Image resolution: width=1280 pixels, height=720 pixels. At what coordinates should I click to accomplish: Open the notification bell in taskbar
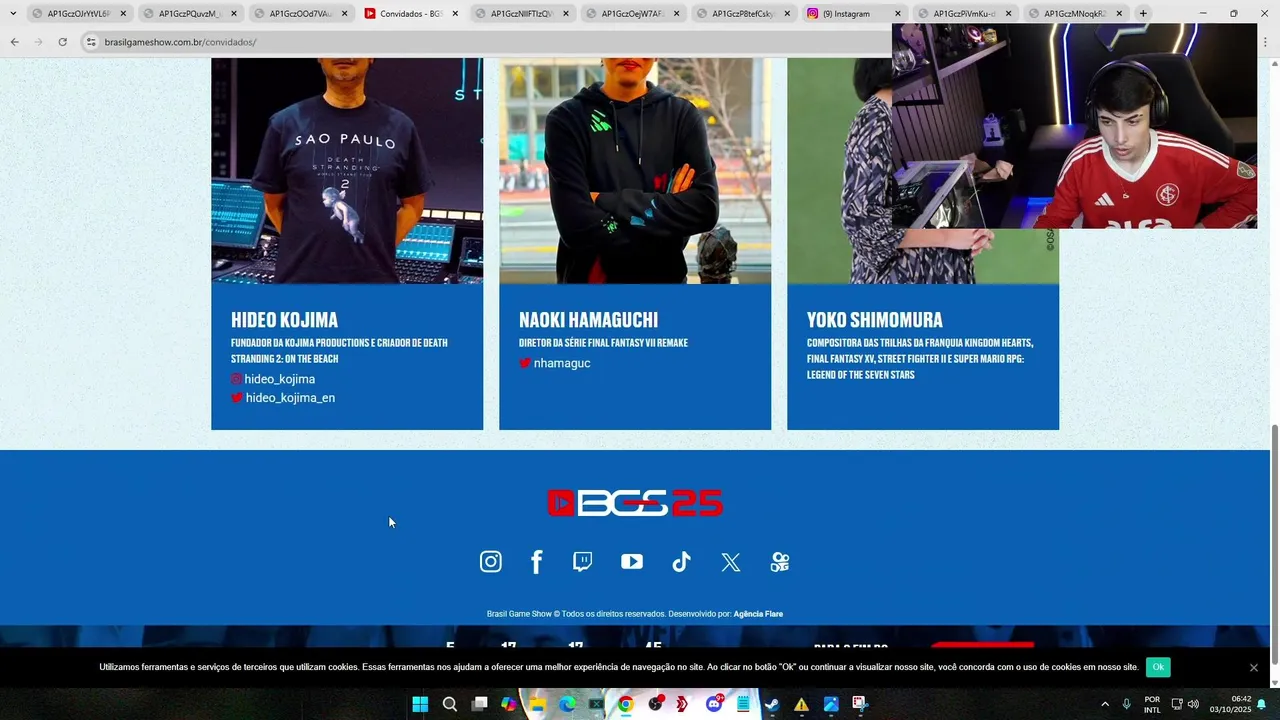(1262, 704)
